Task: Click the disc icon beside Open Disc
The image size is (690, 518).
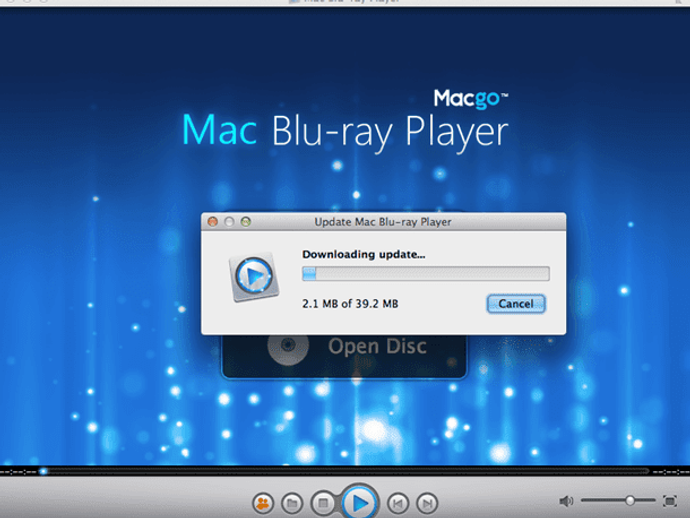Action: pyautogui.click(x=288, y=347)
